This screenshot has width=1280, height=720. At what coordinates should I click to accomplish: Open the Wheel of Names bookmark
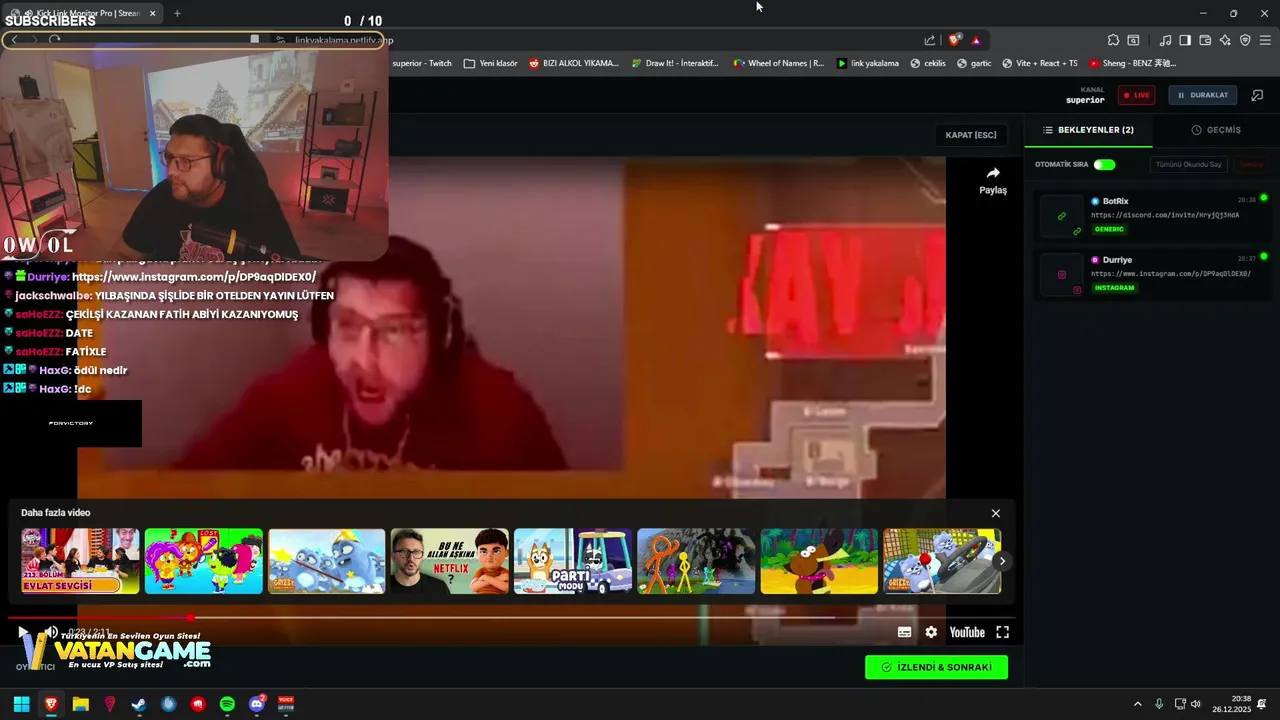pyautogui.click(x=779, y=63)
